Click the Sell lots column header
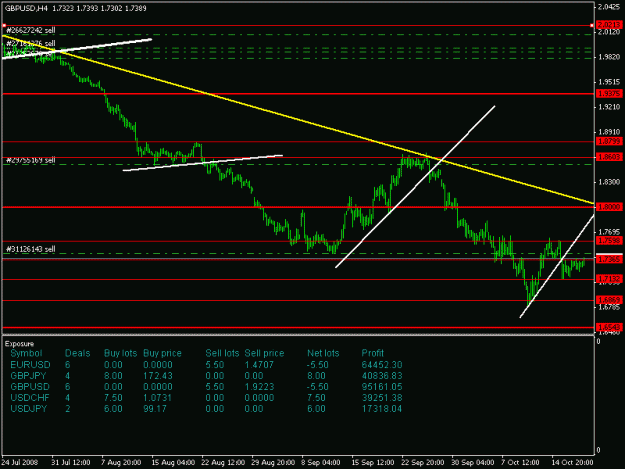Screen dimensions: 625x469 (222, 353)
